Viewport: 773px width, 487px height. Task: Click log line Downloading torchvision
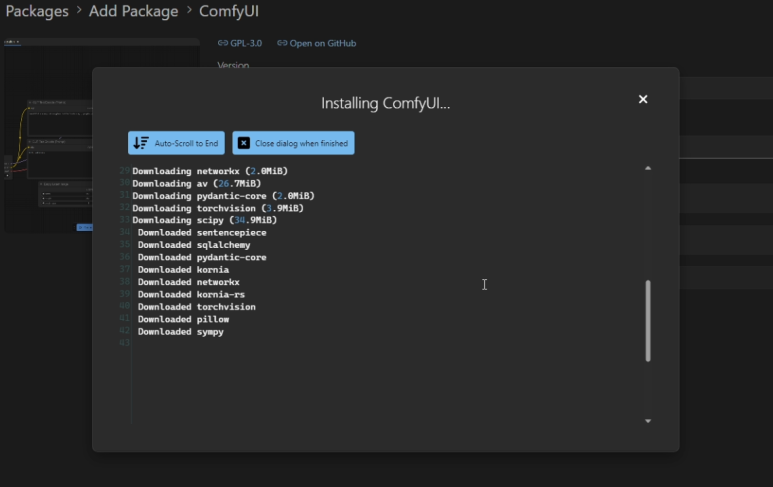pos(218,208)
